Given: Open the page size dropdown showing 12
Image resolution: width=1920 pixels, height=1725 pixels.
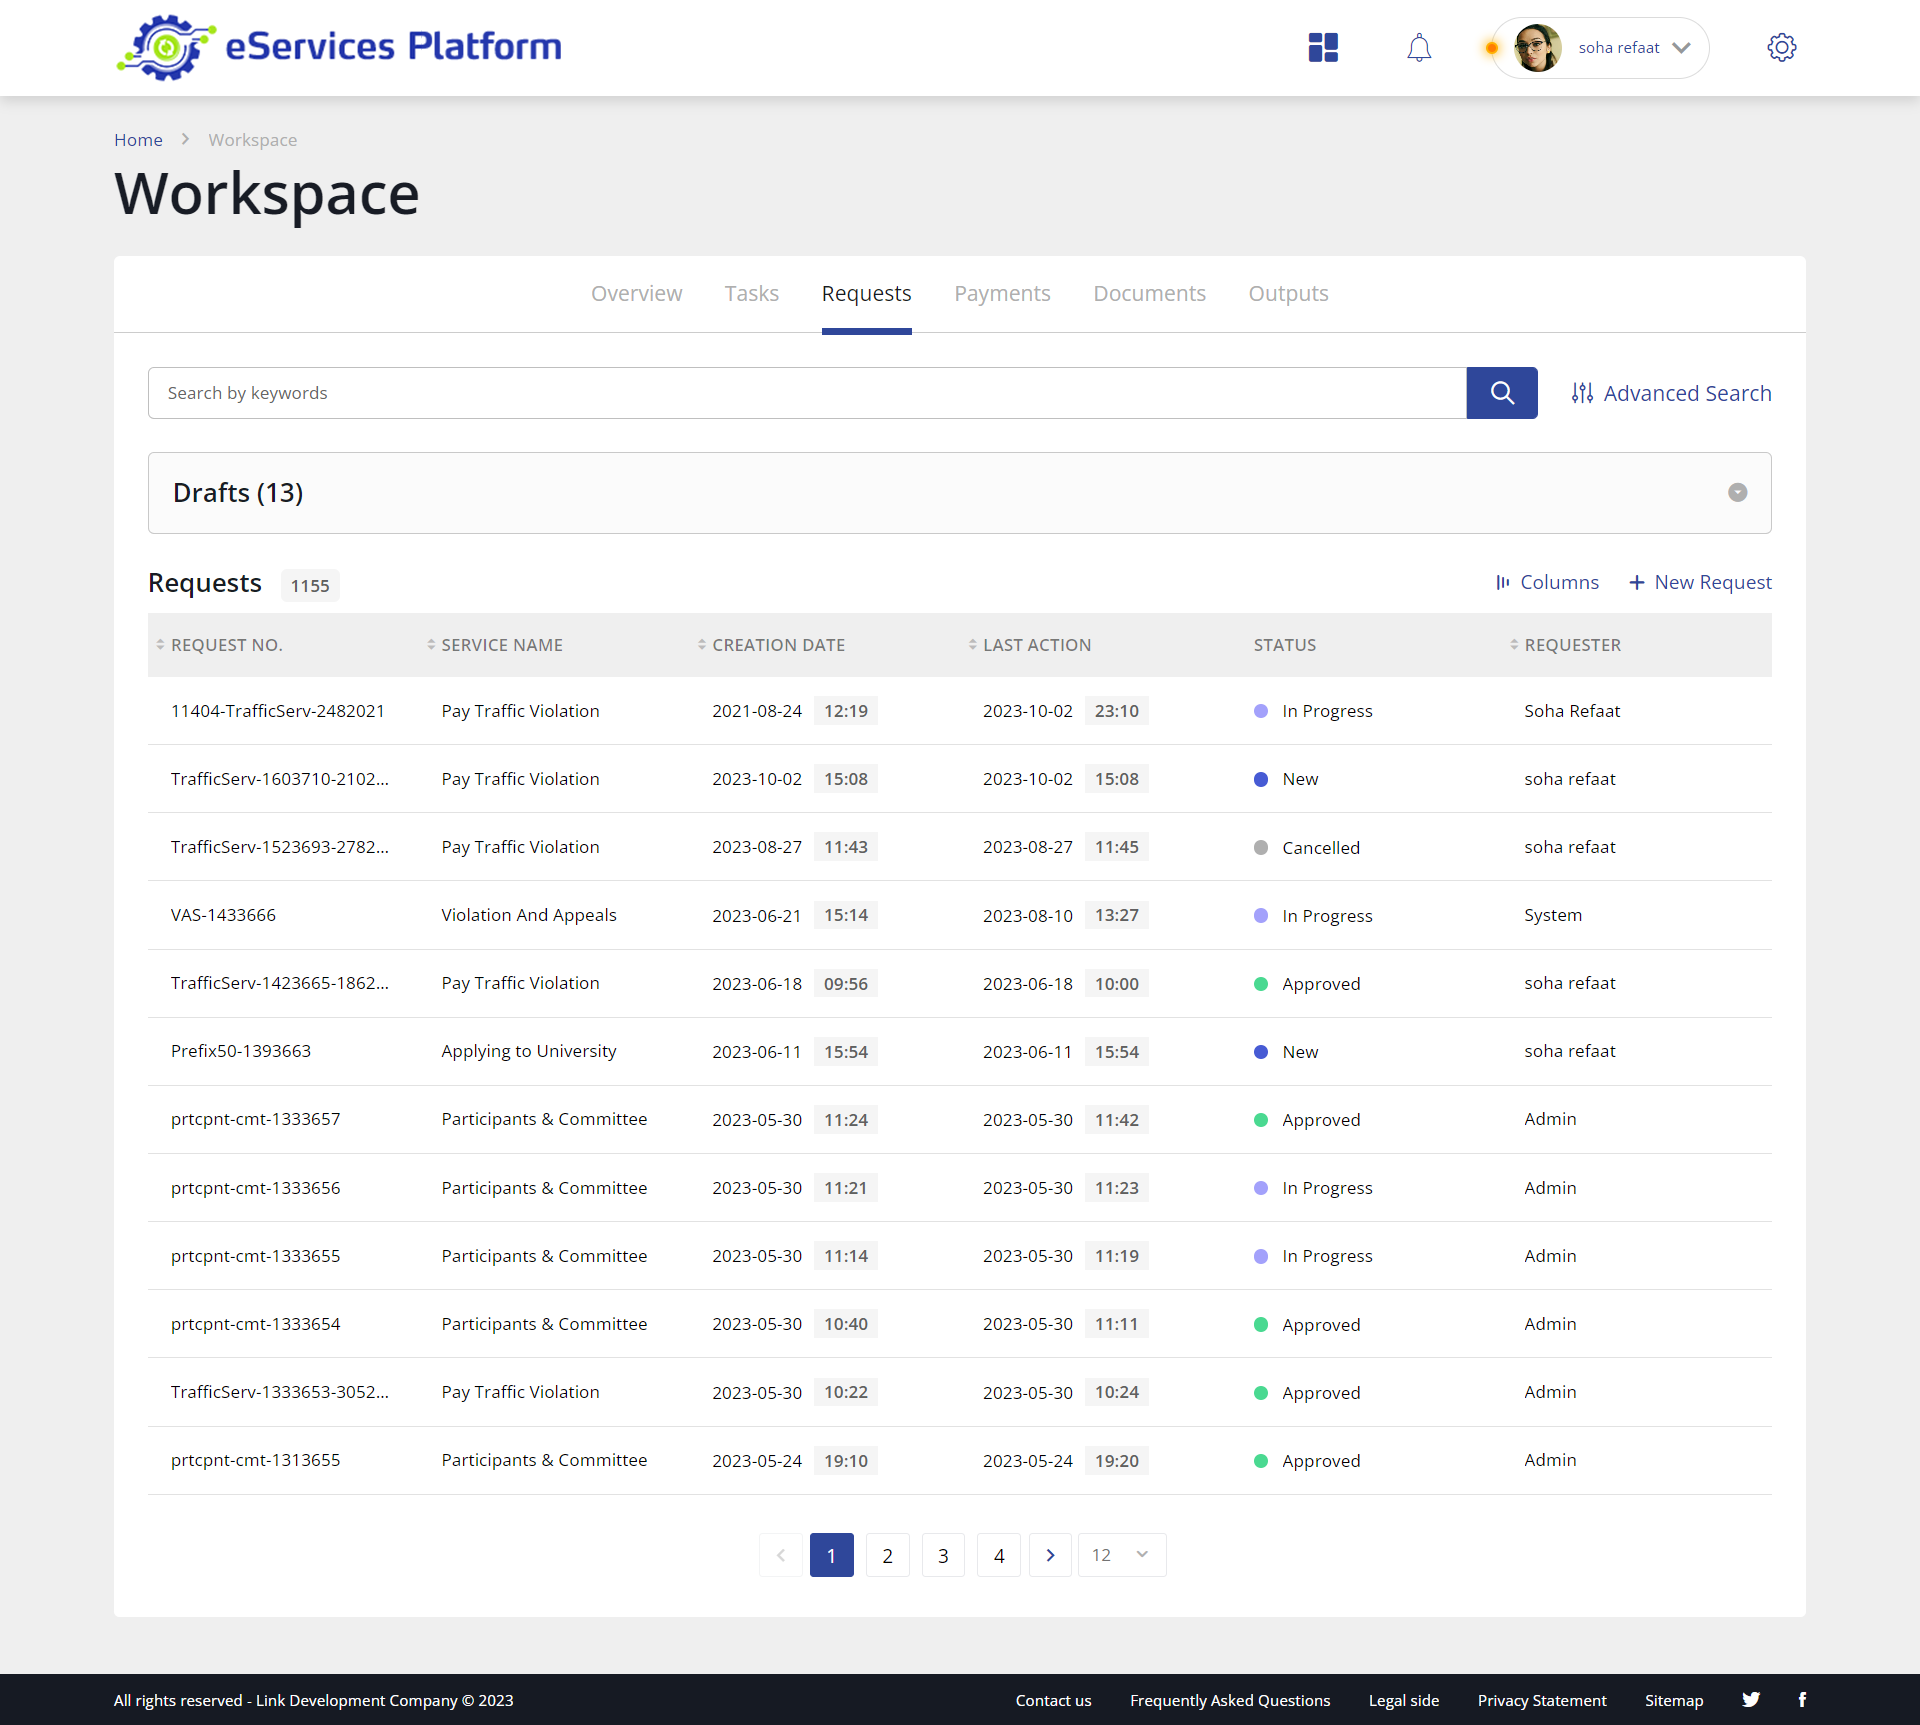Looking at the screenshot, I should pyautogui.click(x=1120, y=1555).
